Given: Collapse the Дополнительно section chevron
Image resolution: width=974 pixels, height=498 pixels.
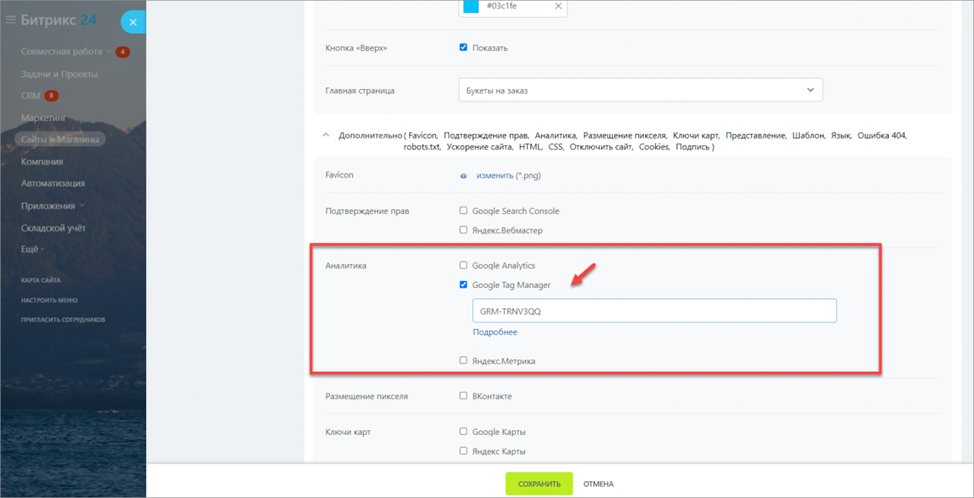Looking at the screenshot, I should point(326,135).
